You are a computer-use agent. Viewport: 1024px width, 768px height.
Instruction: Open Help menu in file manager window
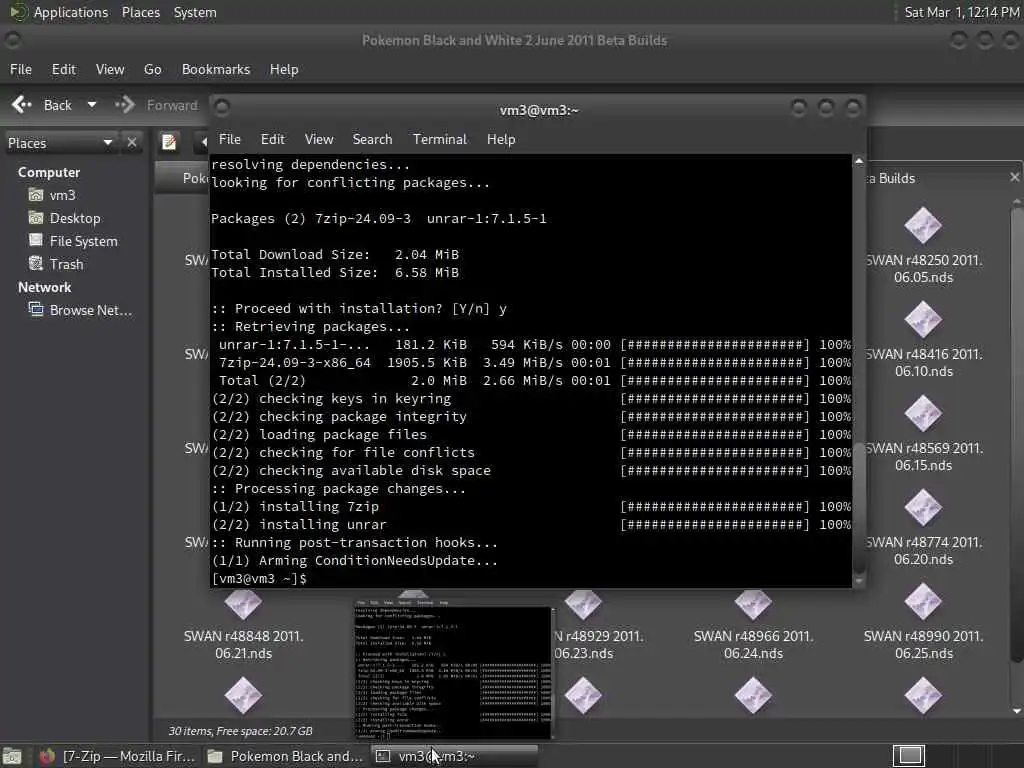[284, 69]
